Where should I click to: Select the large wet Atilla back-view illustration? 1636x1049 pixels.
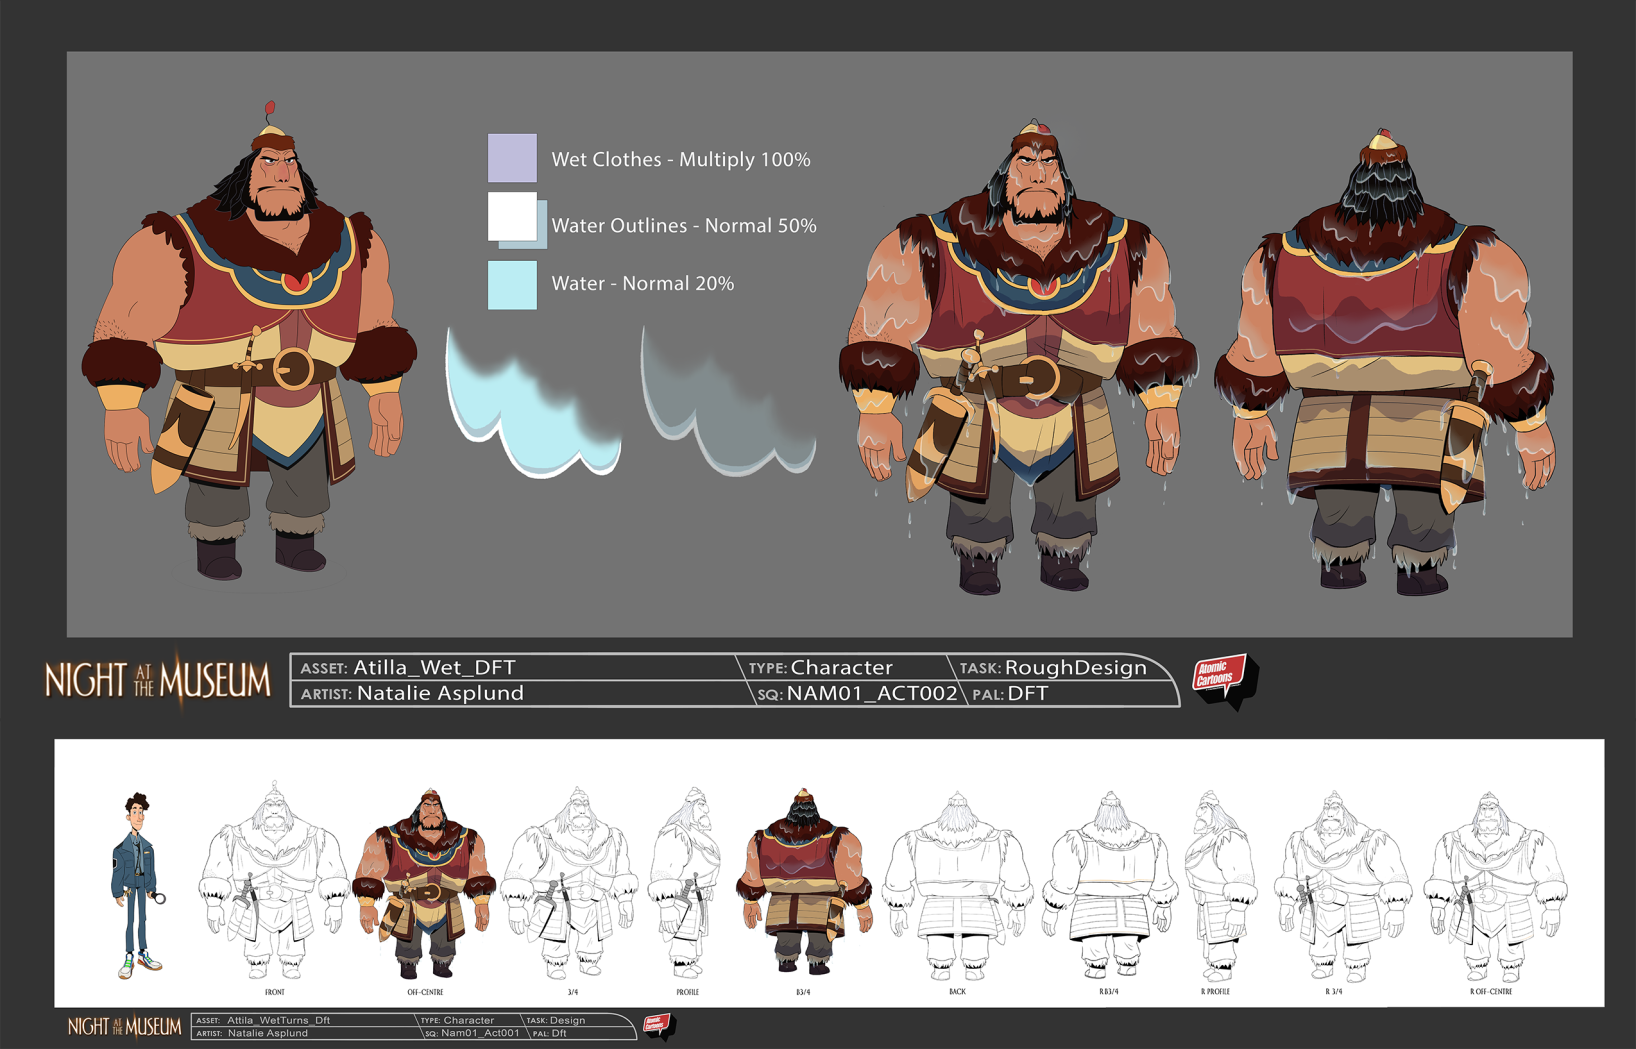tap(1384, 360)
